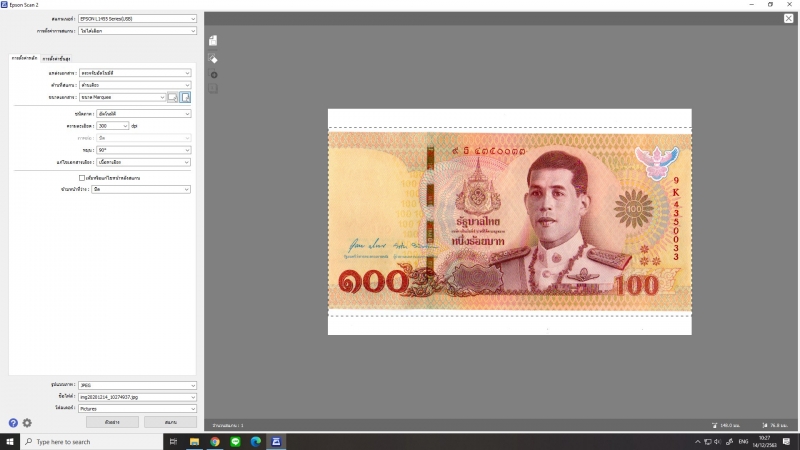Close the preview pane with the X button

(x=789, y=18)
